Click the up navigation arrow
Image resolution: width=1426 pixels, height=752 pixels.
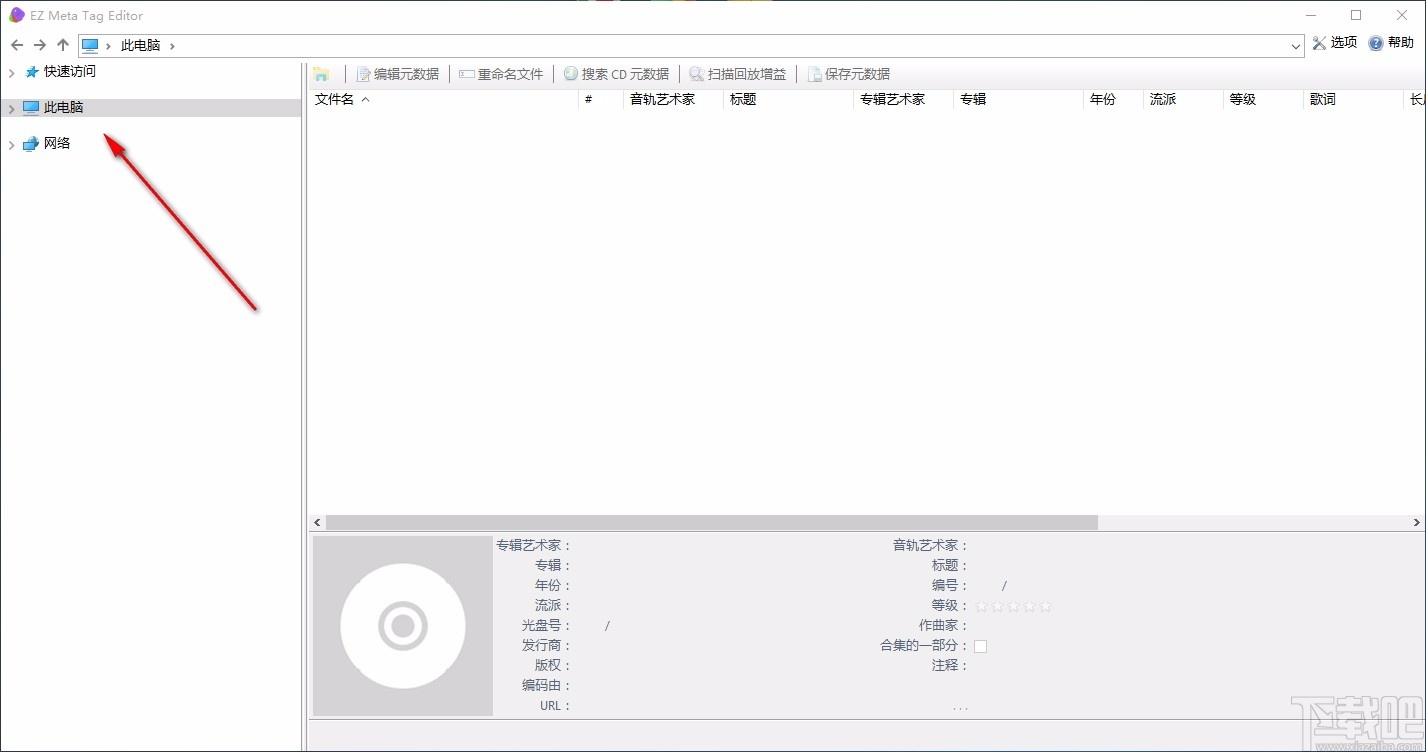pos(62,45)
